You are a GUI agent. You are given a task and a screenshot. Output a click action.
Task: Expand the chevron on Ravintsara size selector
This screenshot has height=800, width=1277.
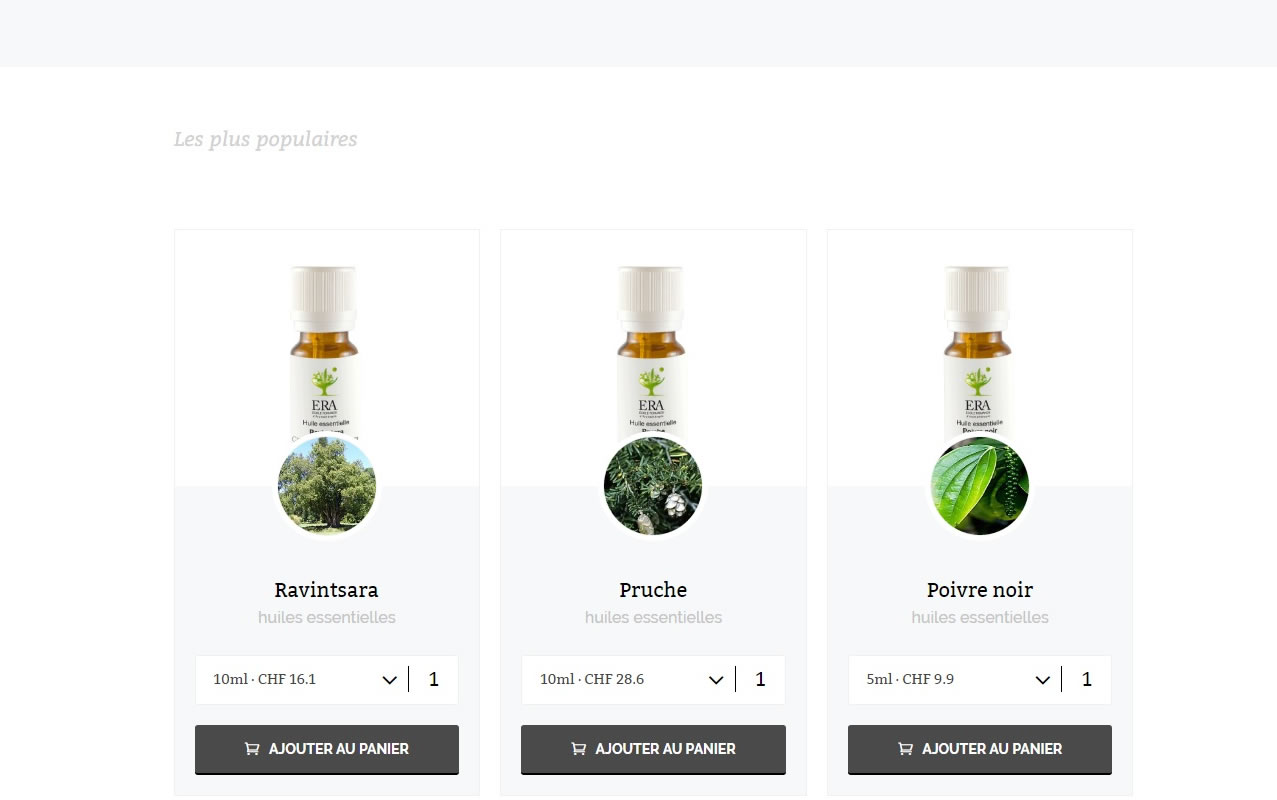pyautogui.click(x=390, y=680)
